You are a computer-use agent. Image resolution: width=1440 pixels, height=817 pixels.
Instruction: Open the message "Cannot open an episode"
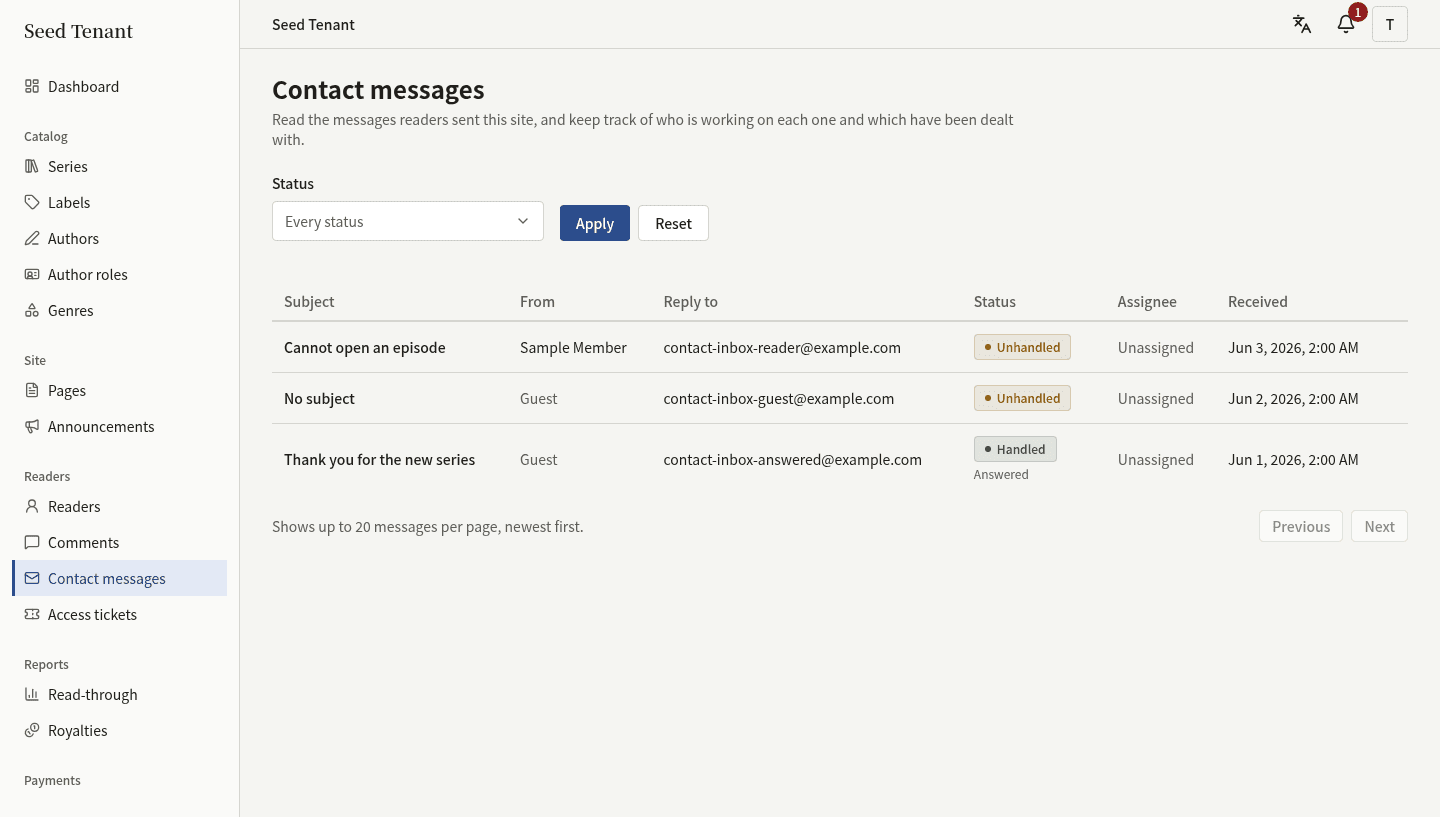point(365,347)
